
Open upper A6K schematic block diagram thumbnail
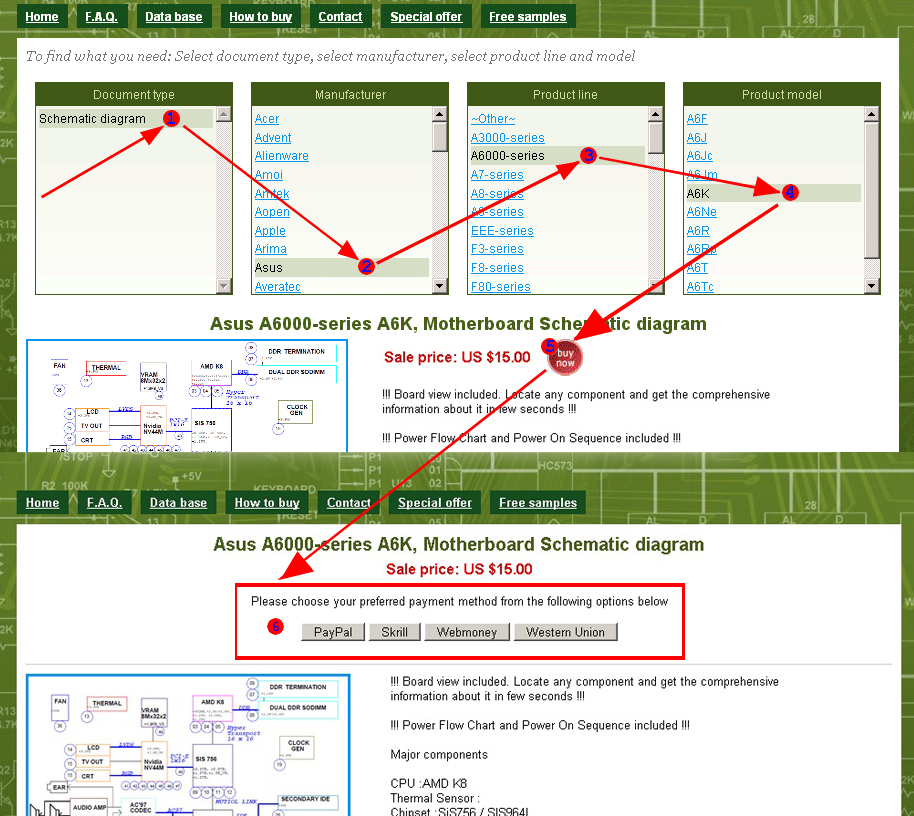click(187, 396)
